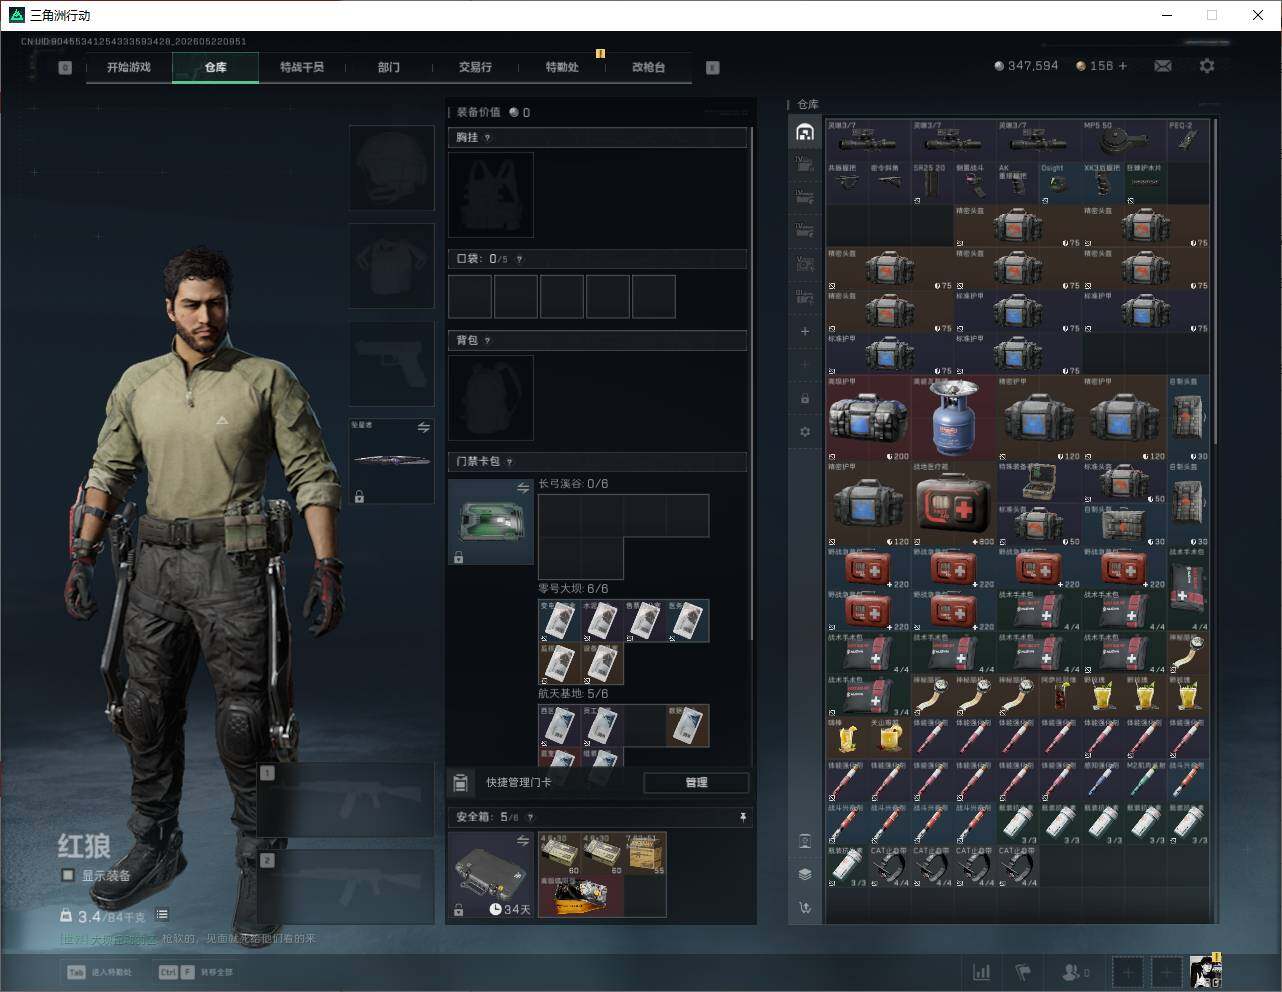Click the left arrow before 开始游戏 tab

65,68
